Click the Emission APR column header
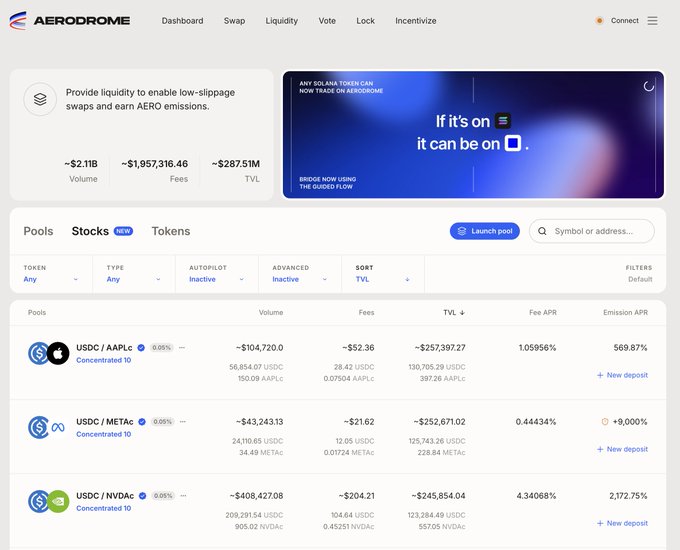680x550 pixels. coord(625,312)
